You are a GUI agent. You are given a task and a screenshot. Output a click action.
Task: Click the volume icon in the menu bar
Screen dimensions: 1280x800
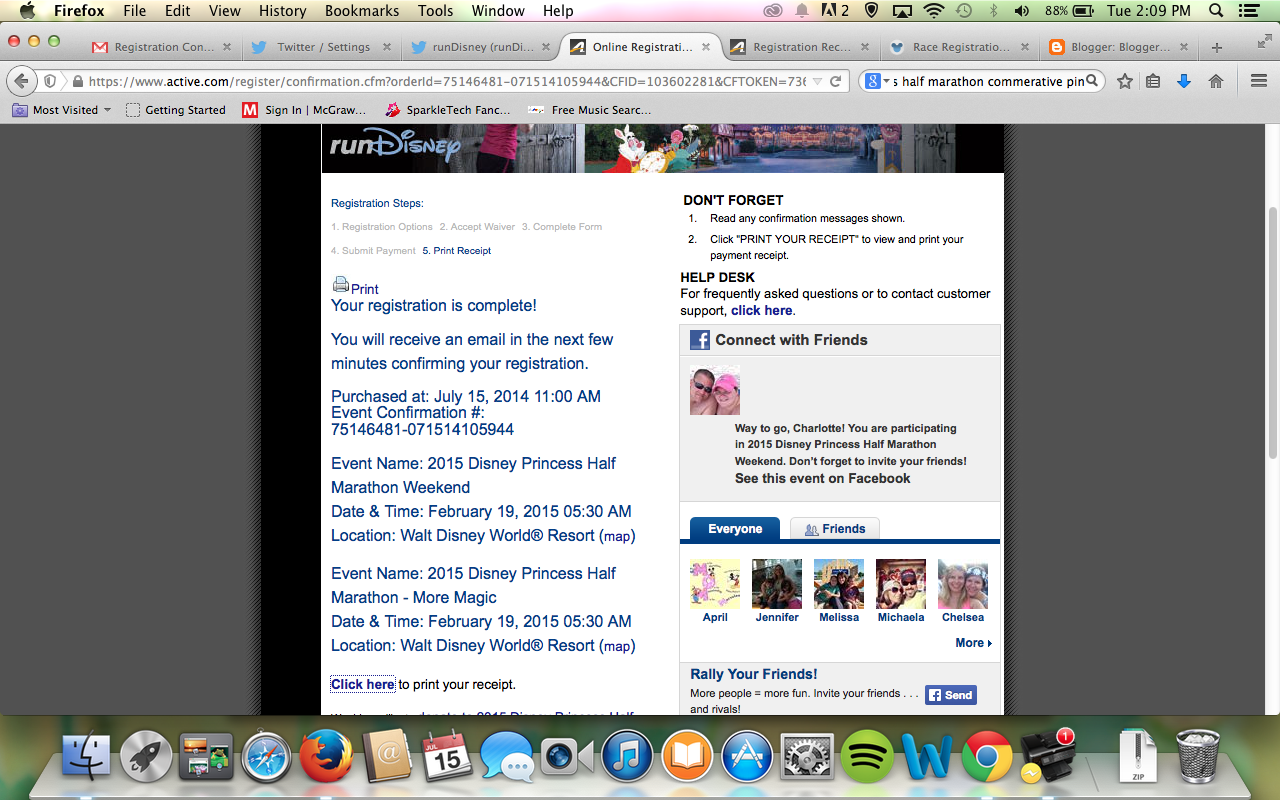[x=1022, y=11]
